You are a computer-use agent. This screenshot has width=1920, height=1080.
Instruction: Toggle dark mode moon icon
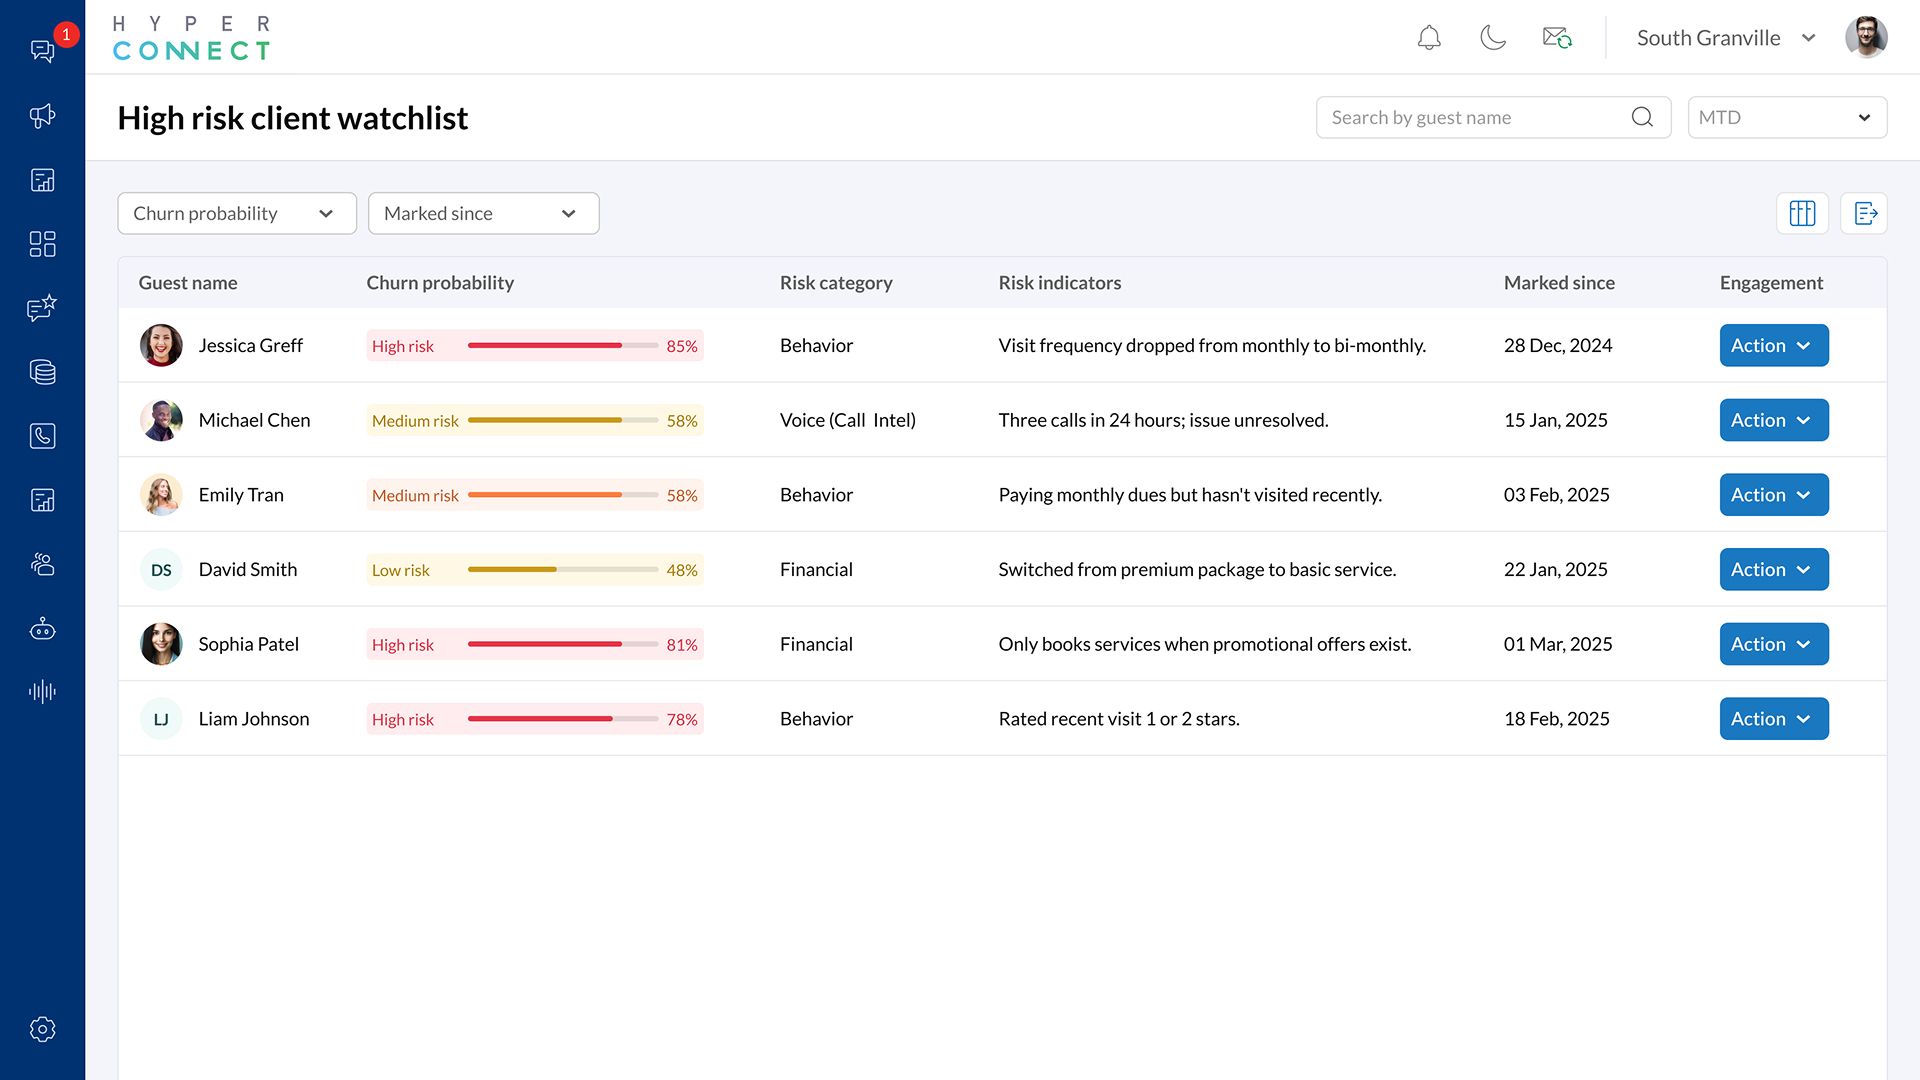pos(1492,38)
